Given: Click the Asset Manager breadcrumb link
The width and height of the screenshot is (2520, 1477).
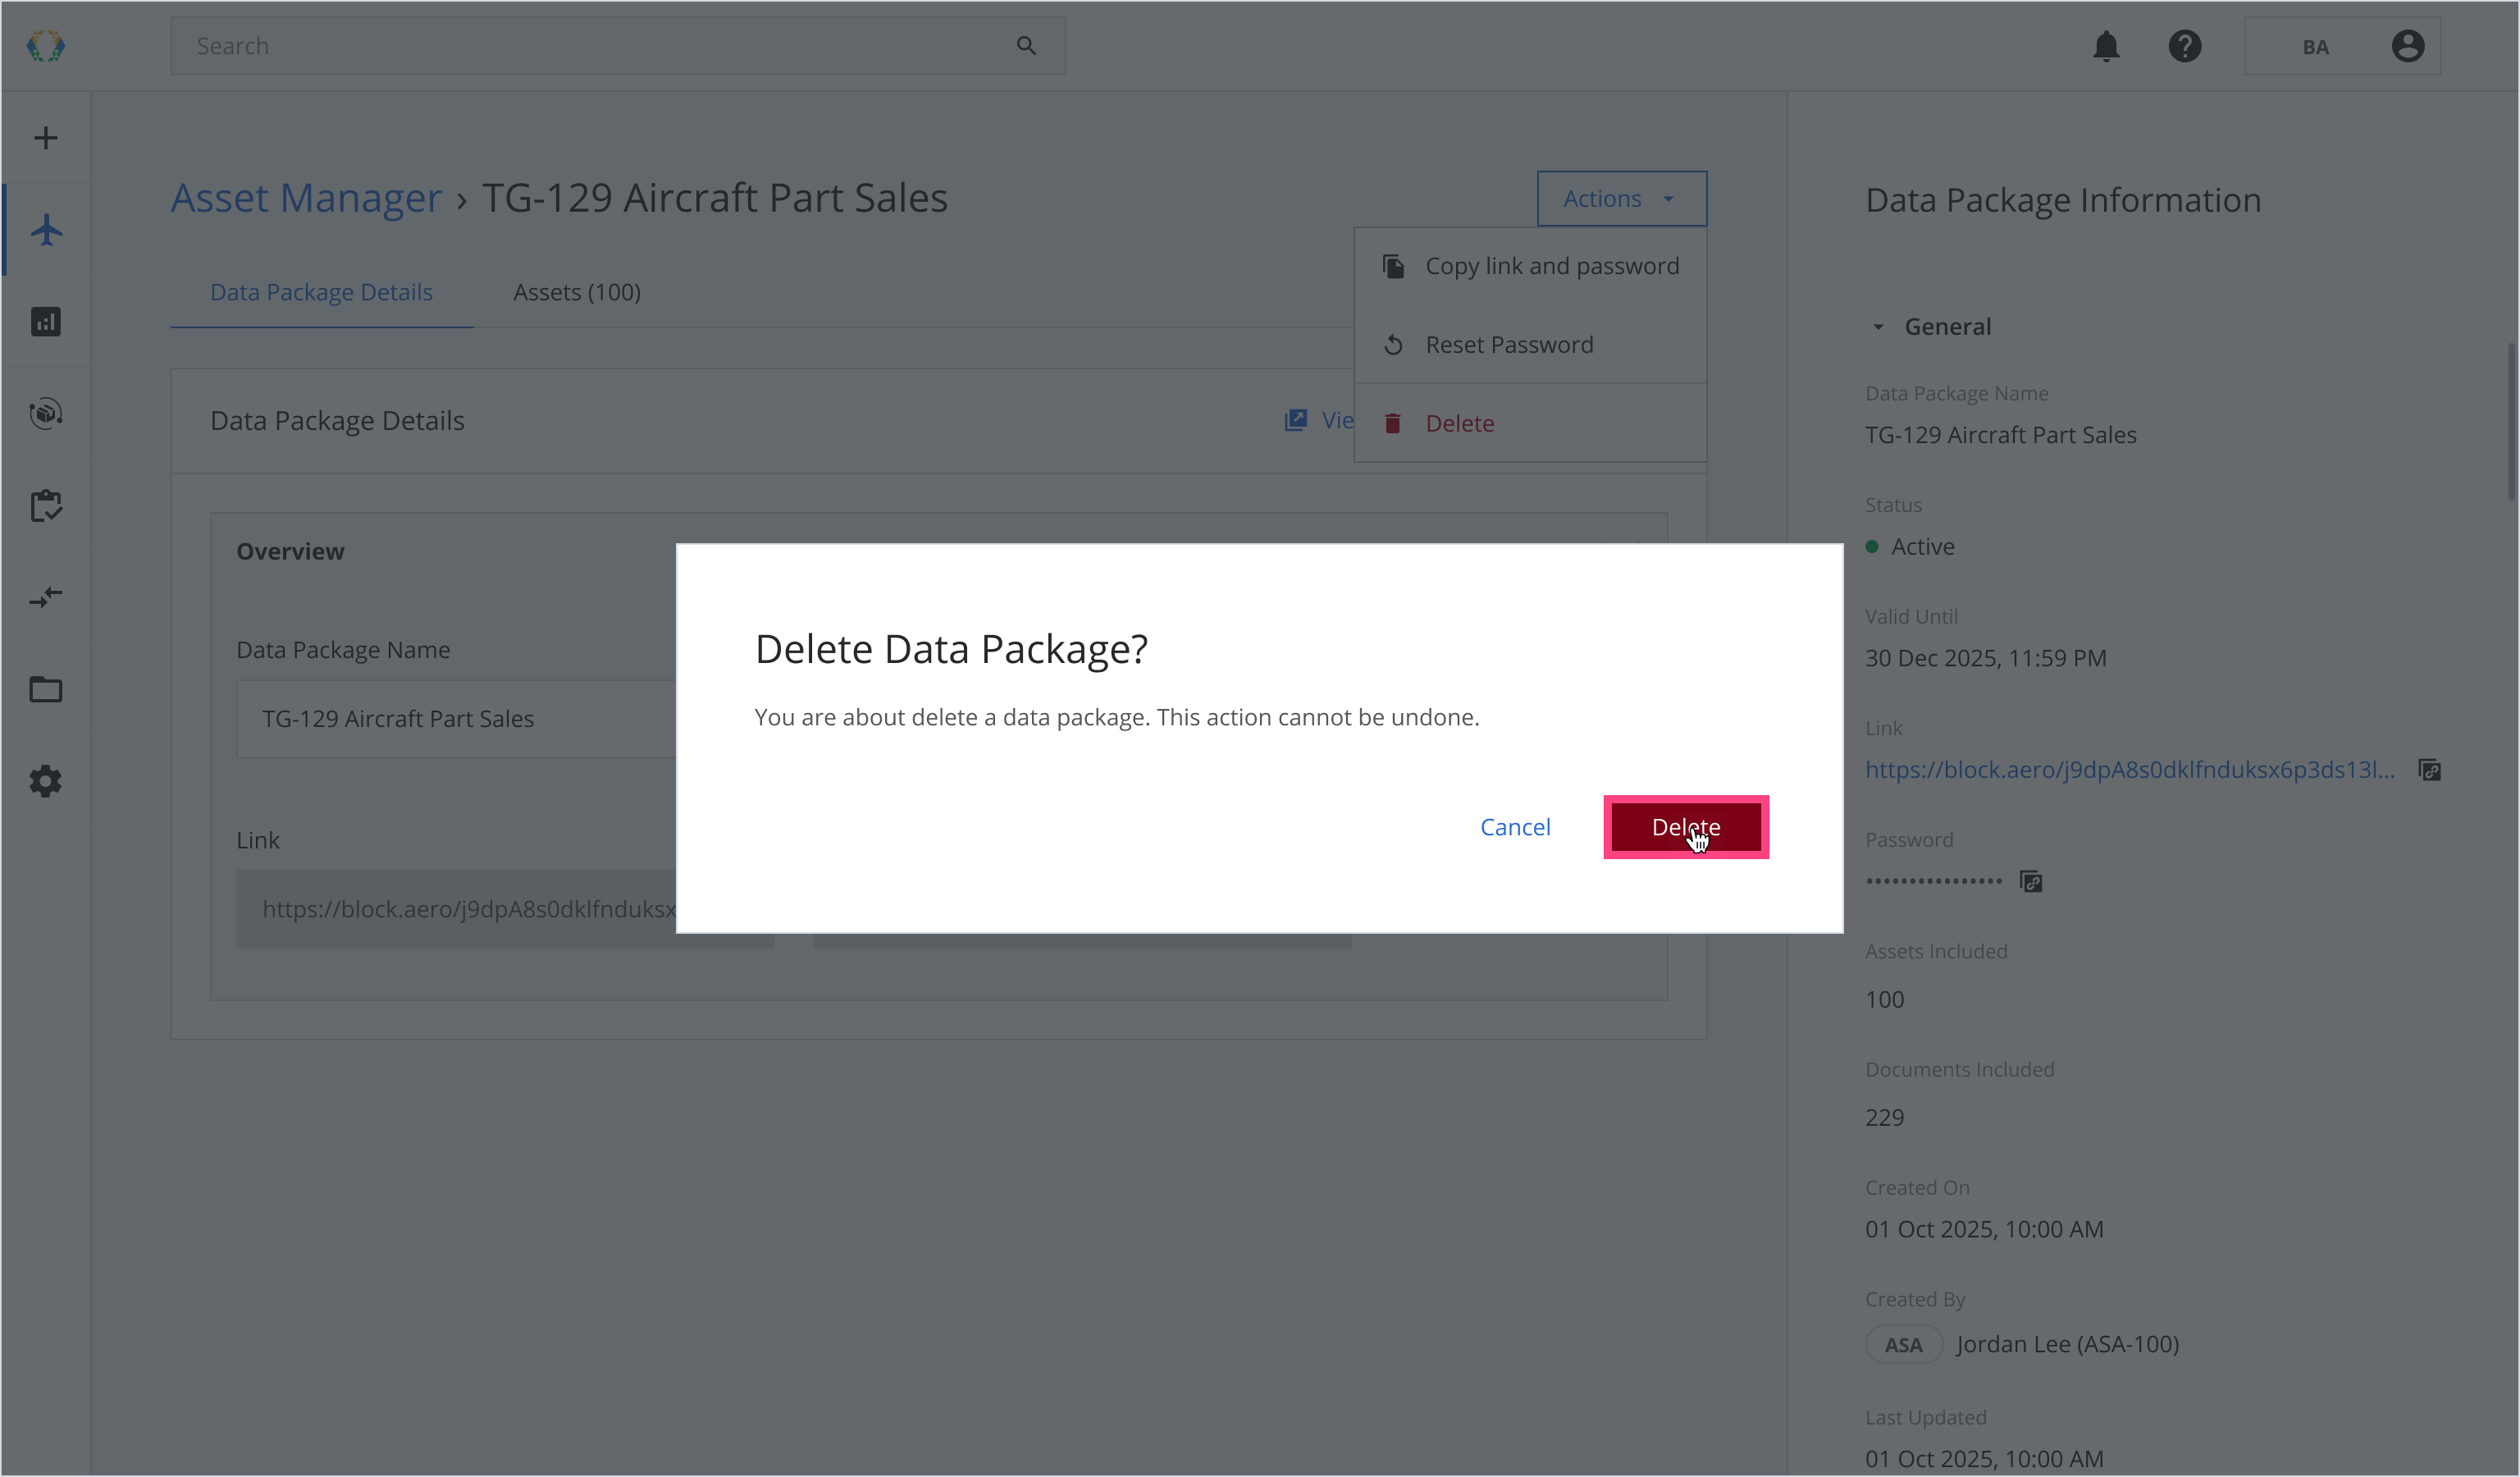Looking at the screenshot, I should coord(306,198).
